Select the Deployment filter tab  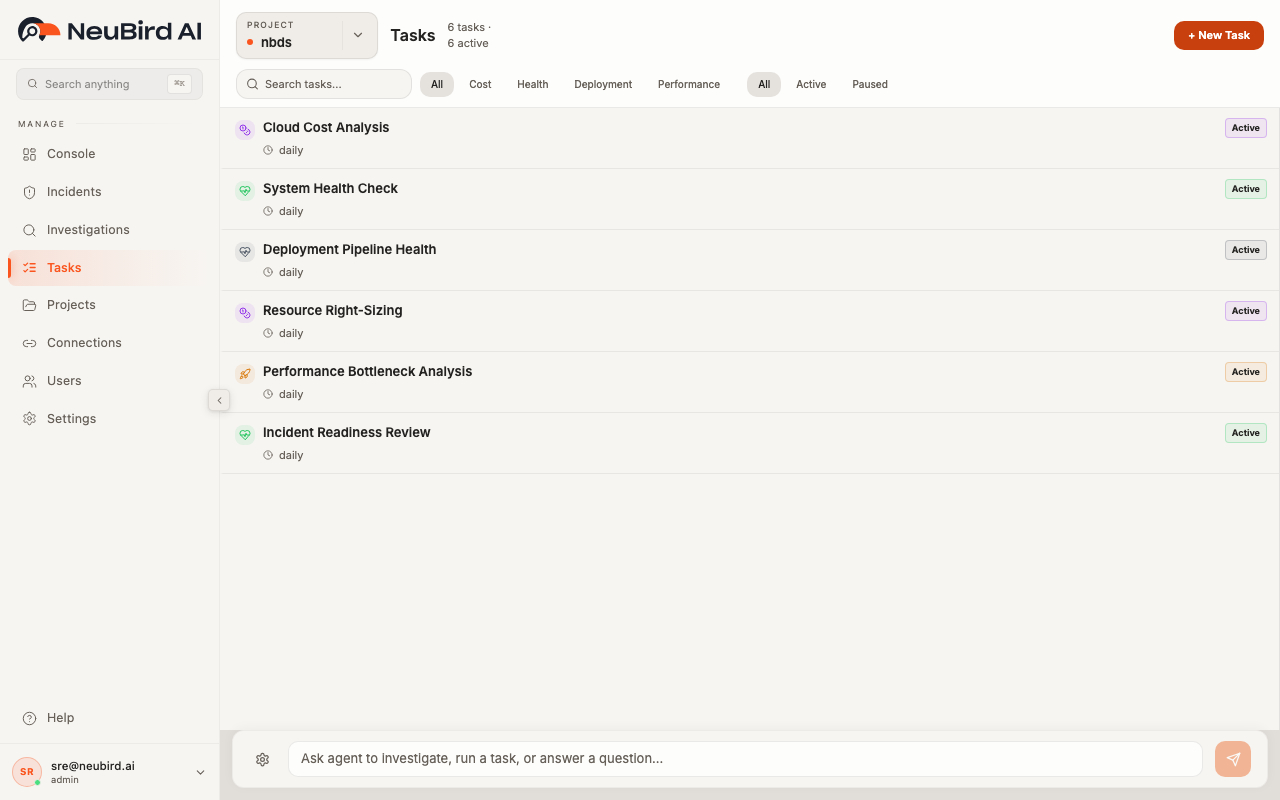[602, 84]
